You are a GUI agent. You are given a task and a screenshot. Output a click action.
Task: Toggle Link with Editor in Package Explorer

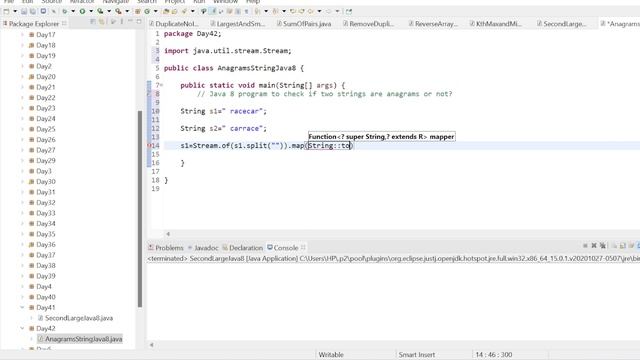pos(101,21)
